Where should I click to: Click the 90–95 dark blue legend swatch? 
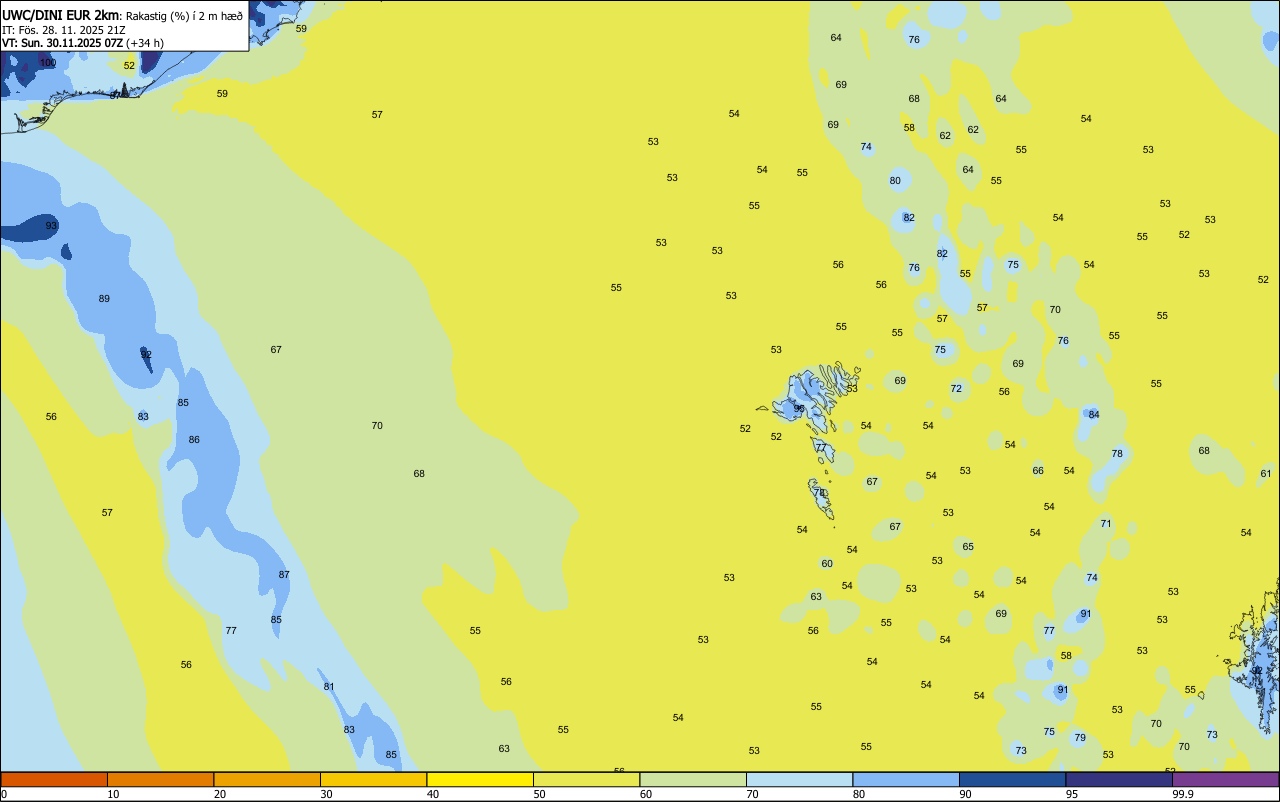point(1012,779)
